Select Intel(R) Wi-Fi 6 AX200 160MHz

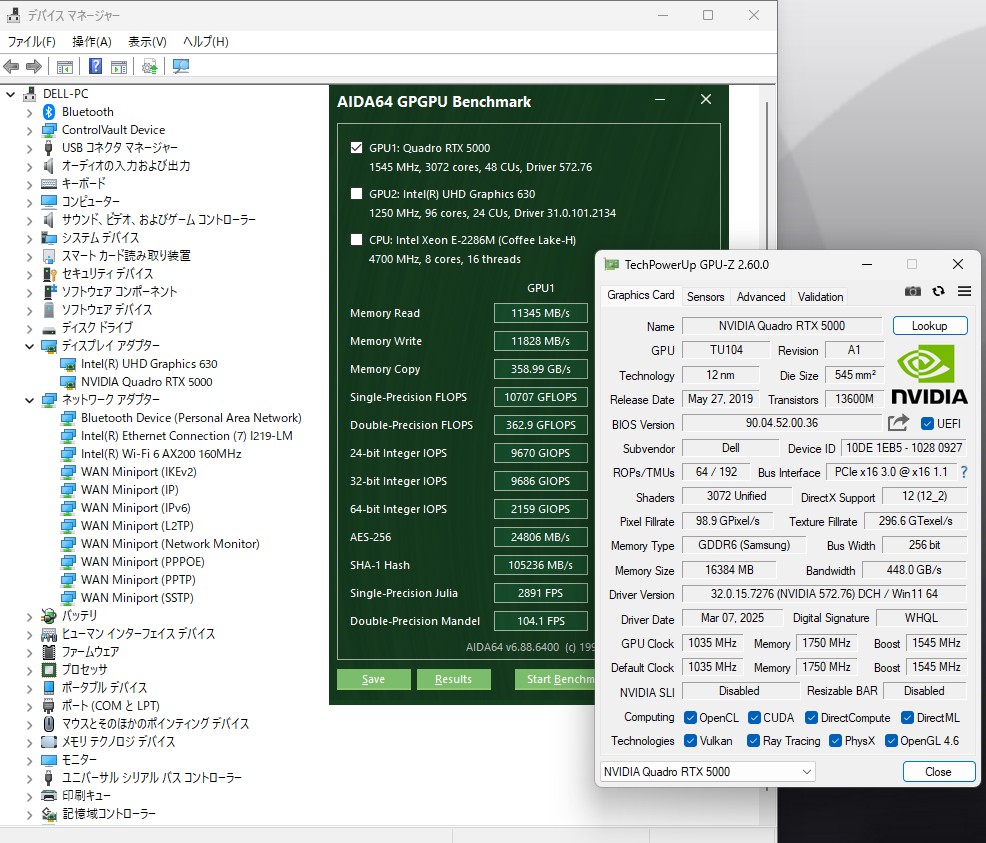click(x=160, y=454)
